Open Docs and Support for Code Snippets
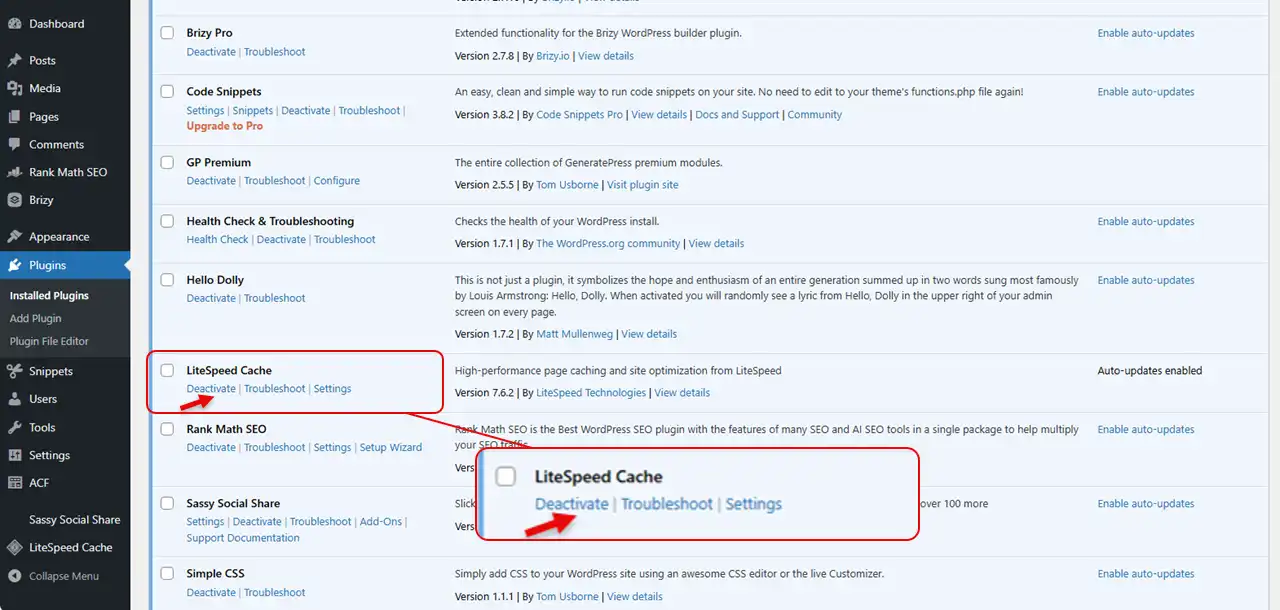 coord(737,115)
